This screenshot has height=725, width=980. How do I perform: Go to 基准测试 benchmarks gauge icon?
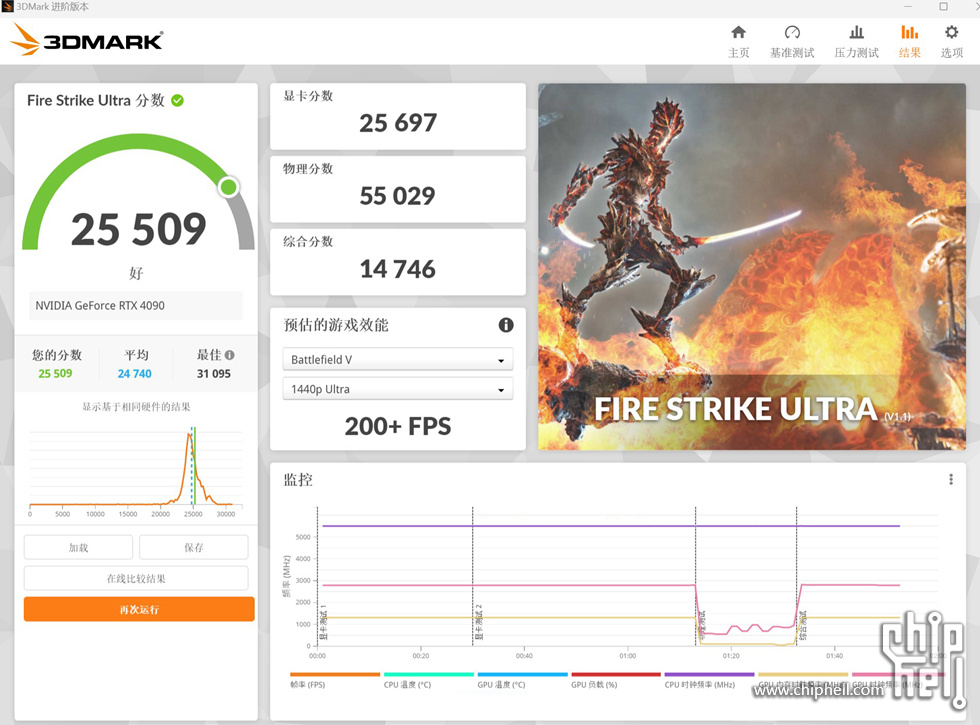click(x=792, y=33)
